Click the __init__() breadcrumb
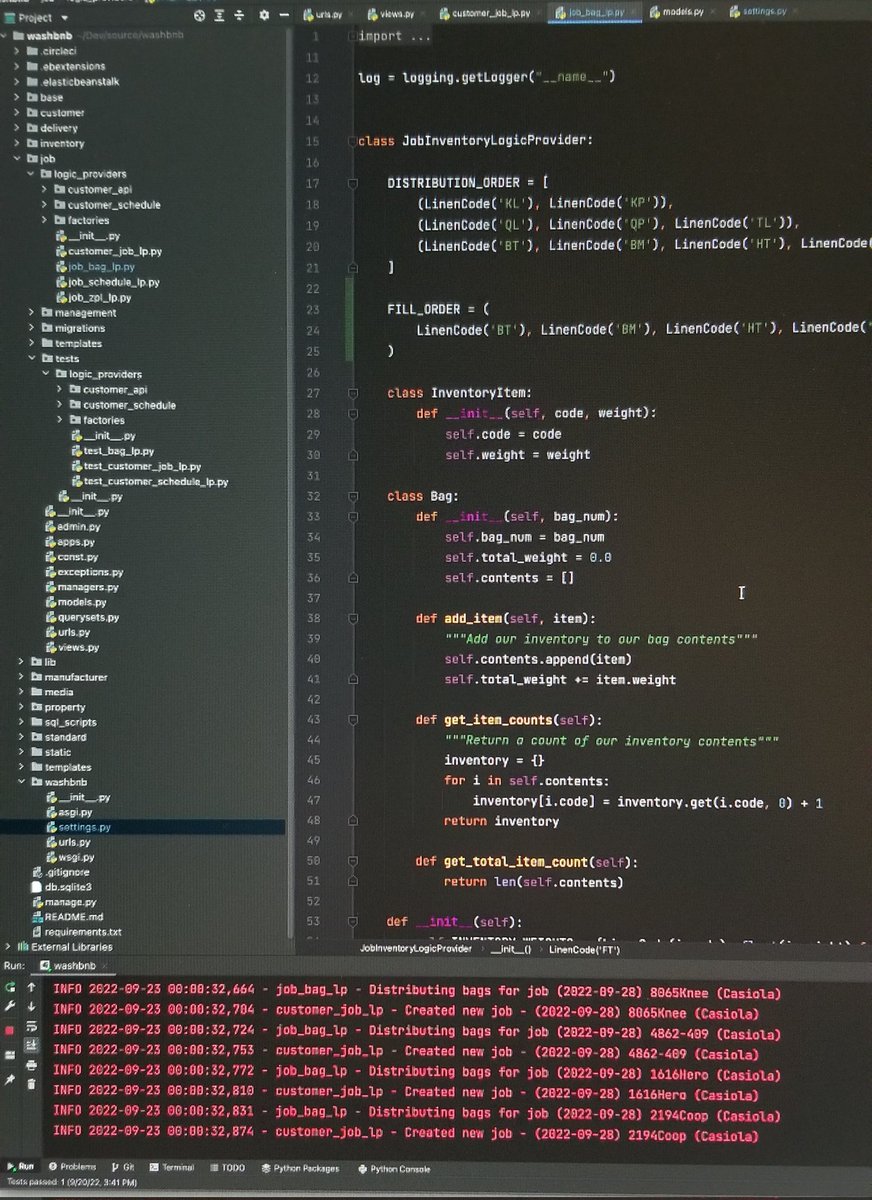872x1200 pixels. coord(509,948)
